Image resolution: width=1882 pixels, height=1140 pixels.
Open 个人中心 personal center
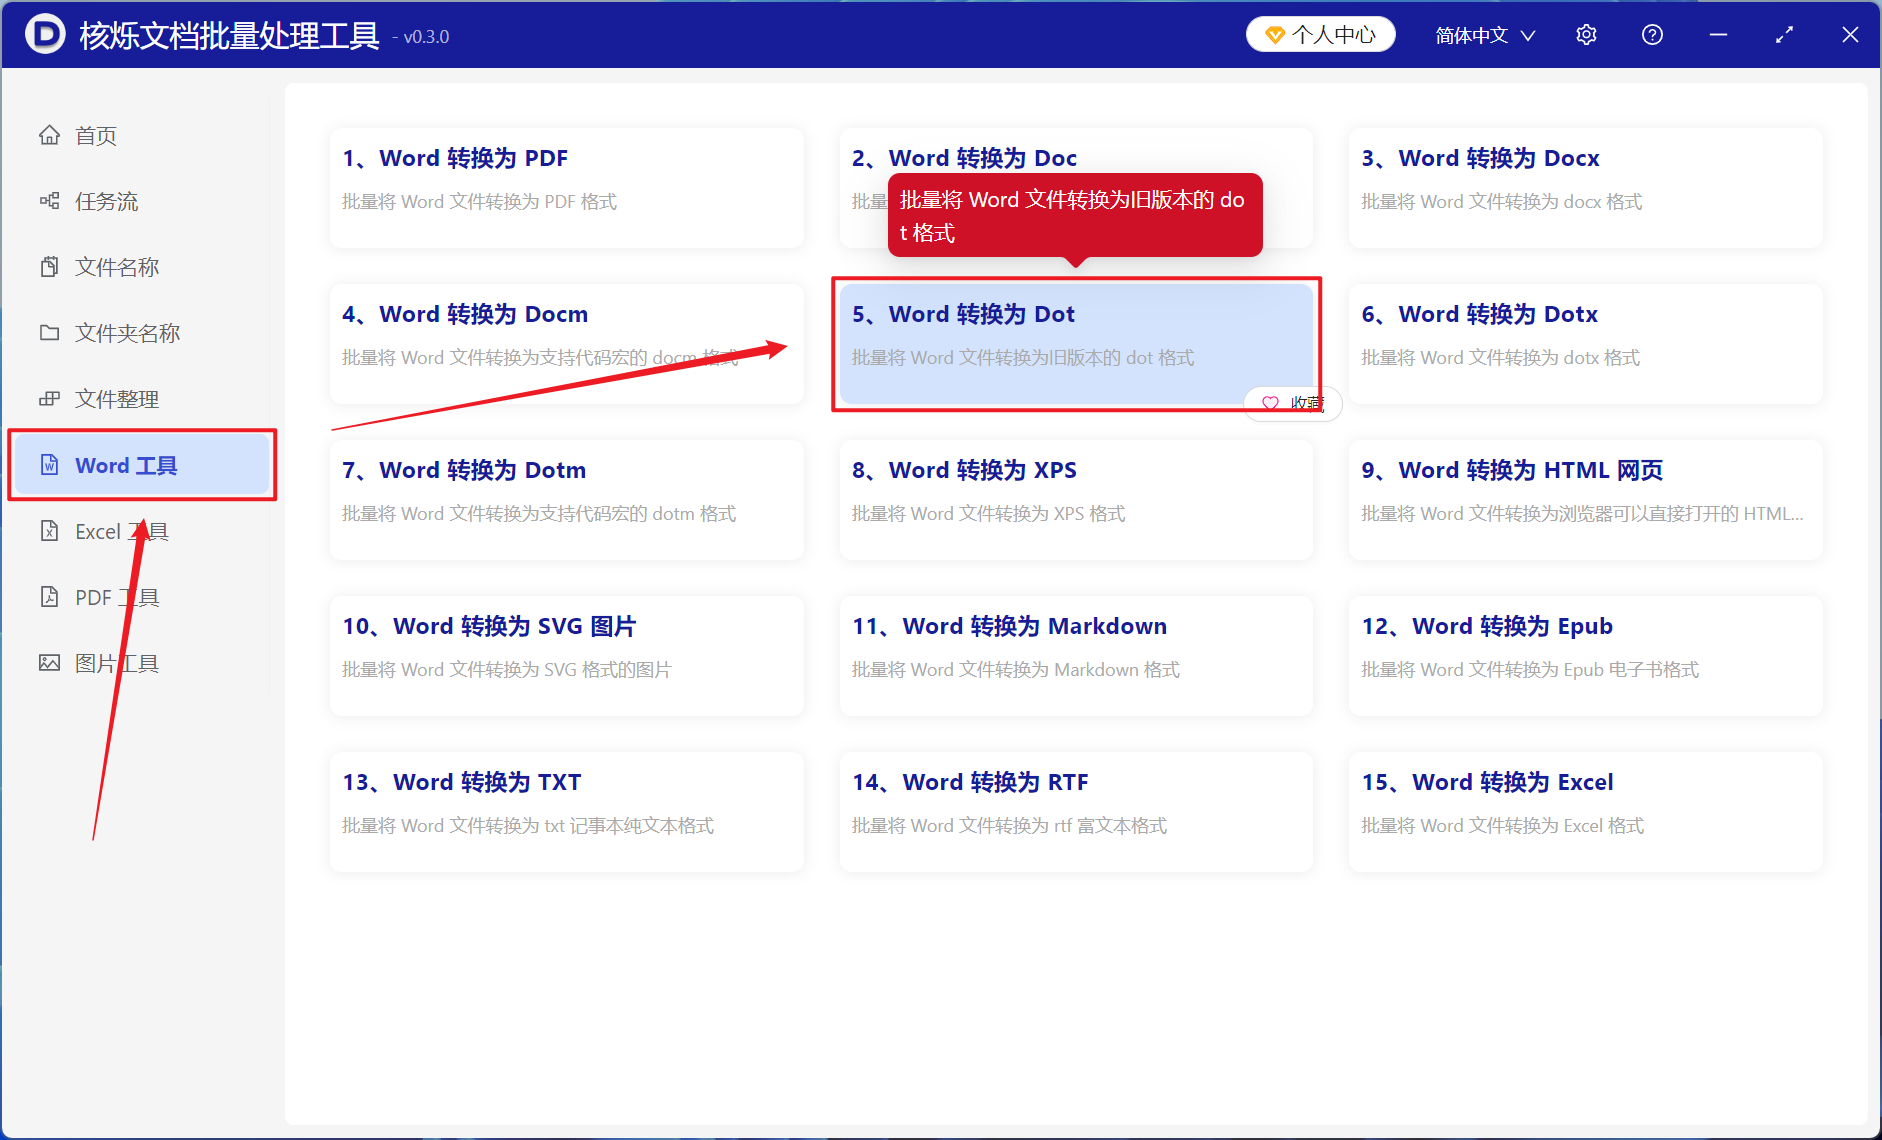[x=1320, y=35]
